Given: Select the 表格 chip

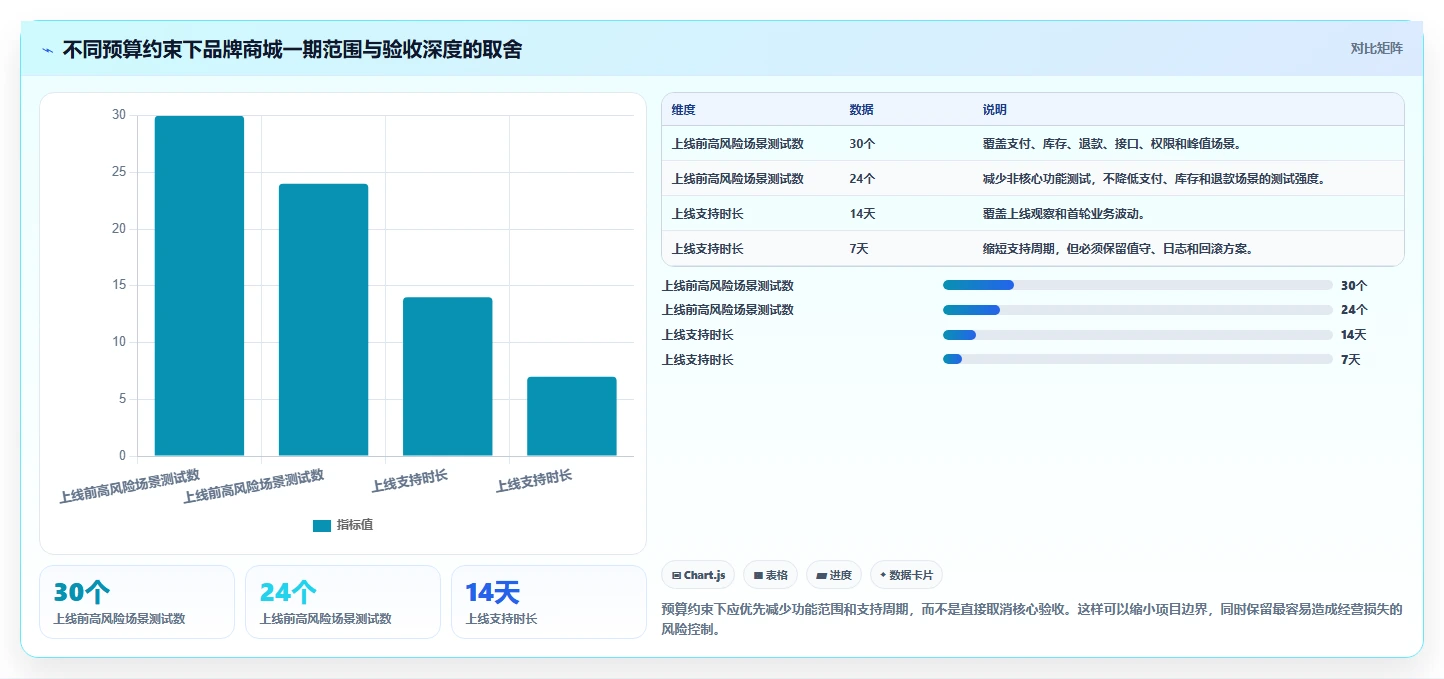Looking at the screenshot, I should (x=770, y=575).
